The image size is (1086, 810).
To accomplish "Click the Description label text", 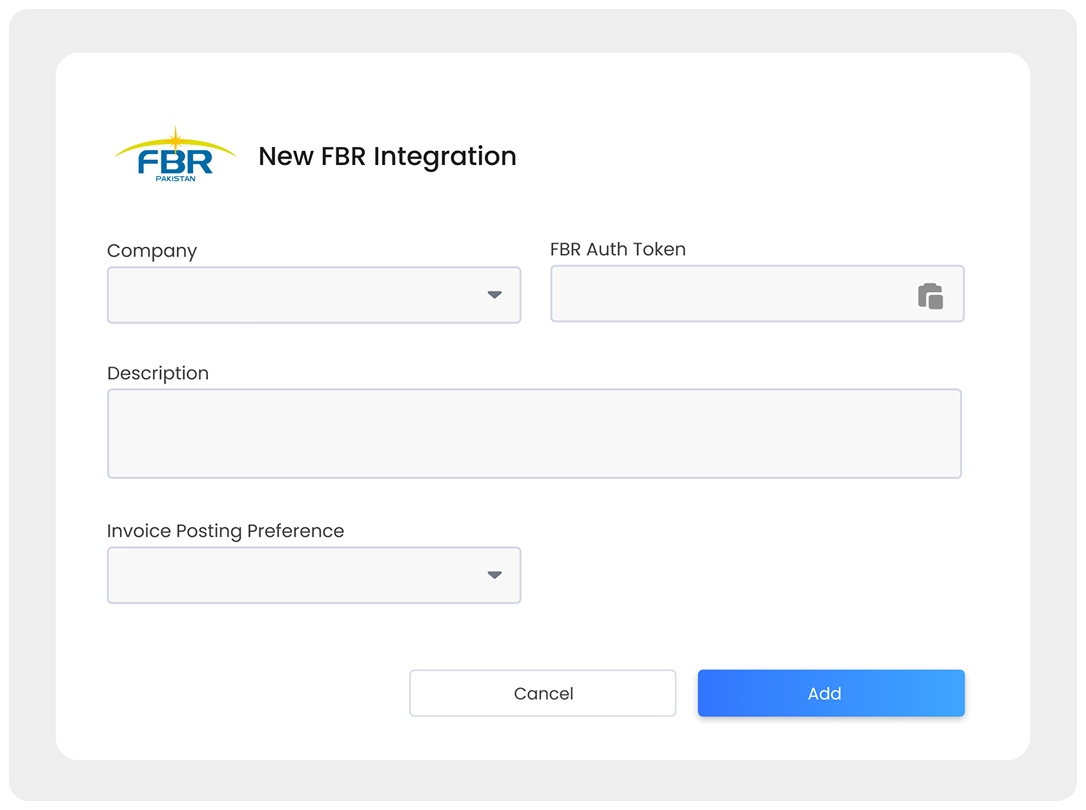I will pos(158,373).
